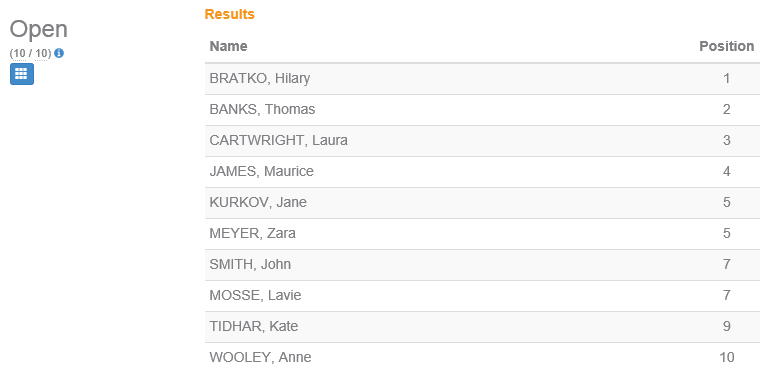The height and width of the screenshot is (380, 768).
Task: Select the SMITH, John row
Action: tap(482, 265)
